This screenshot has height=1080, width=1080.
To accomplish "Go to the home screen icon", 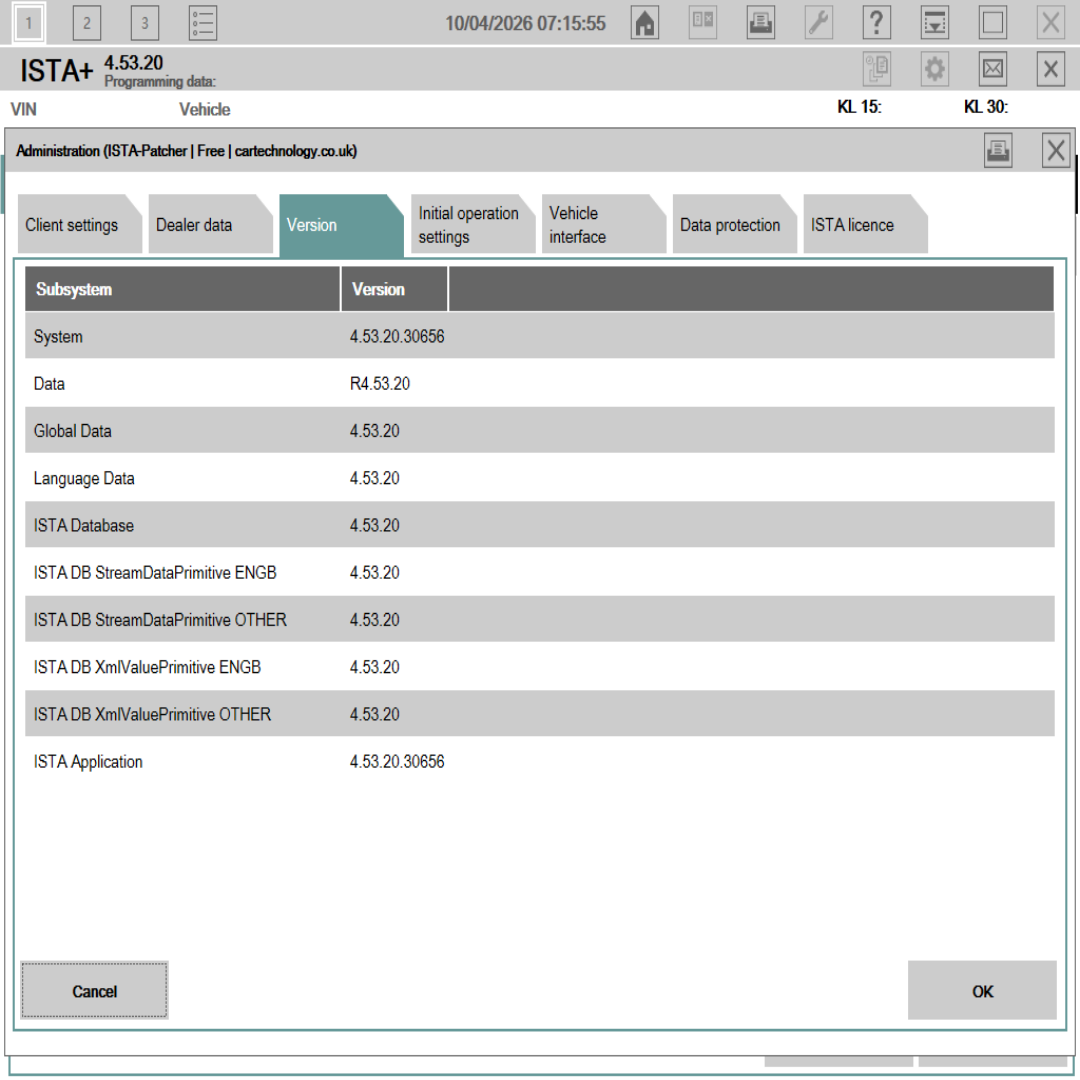I will [645, 23].
